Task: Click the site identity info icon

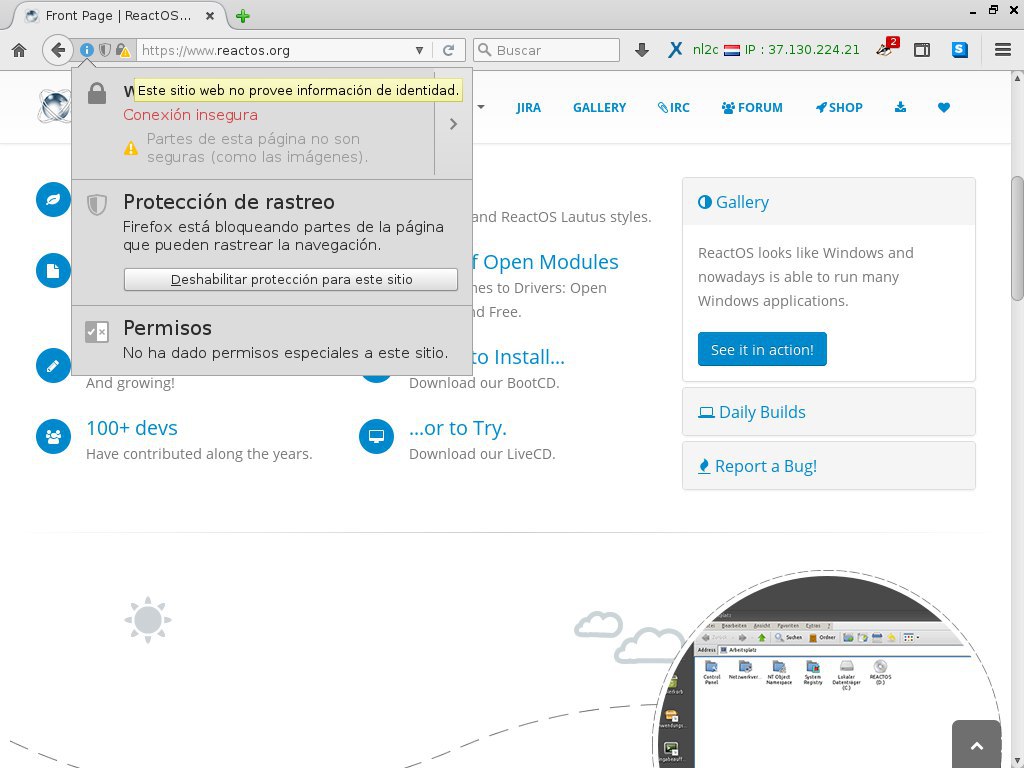Action: coord(86,50)
